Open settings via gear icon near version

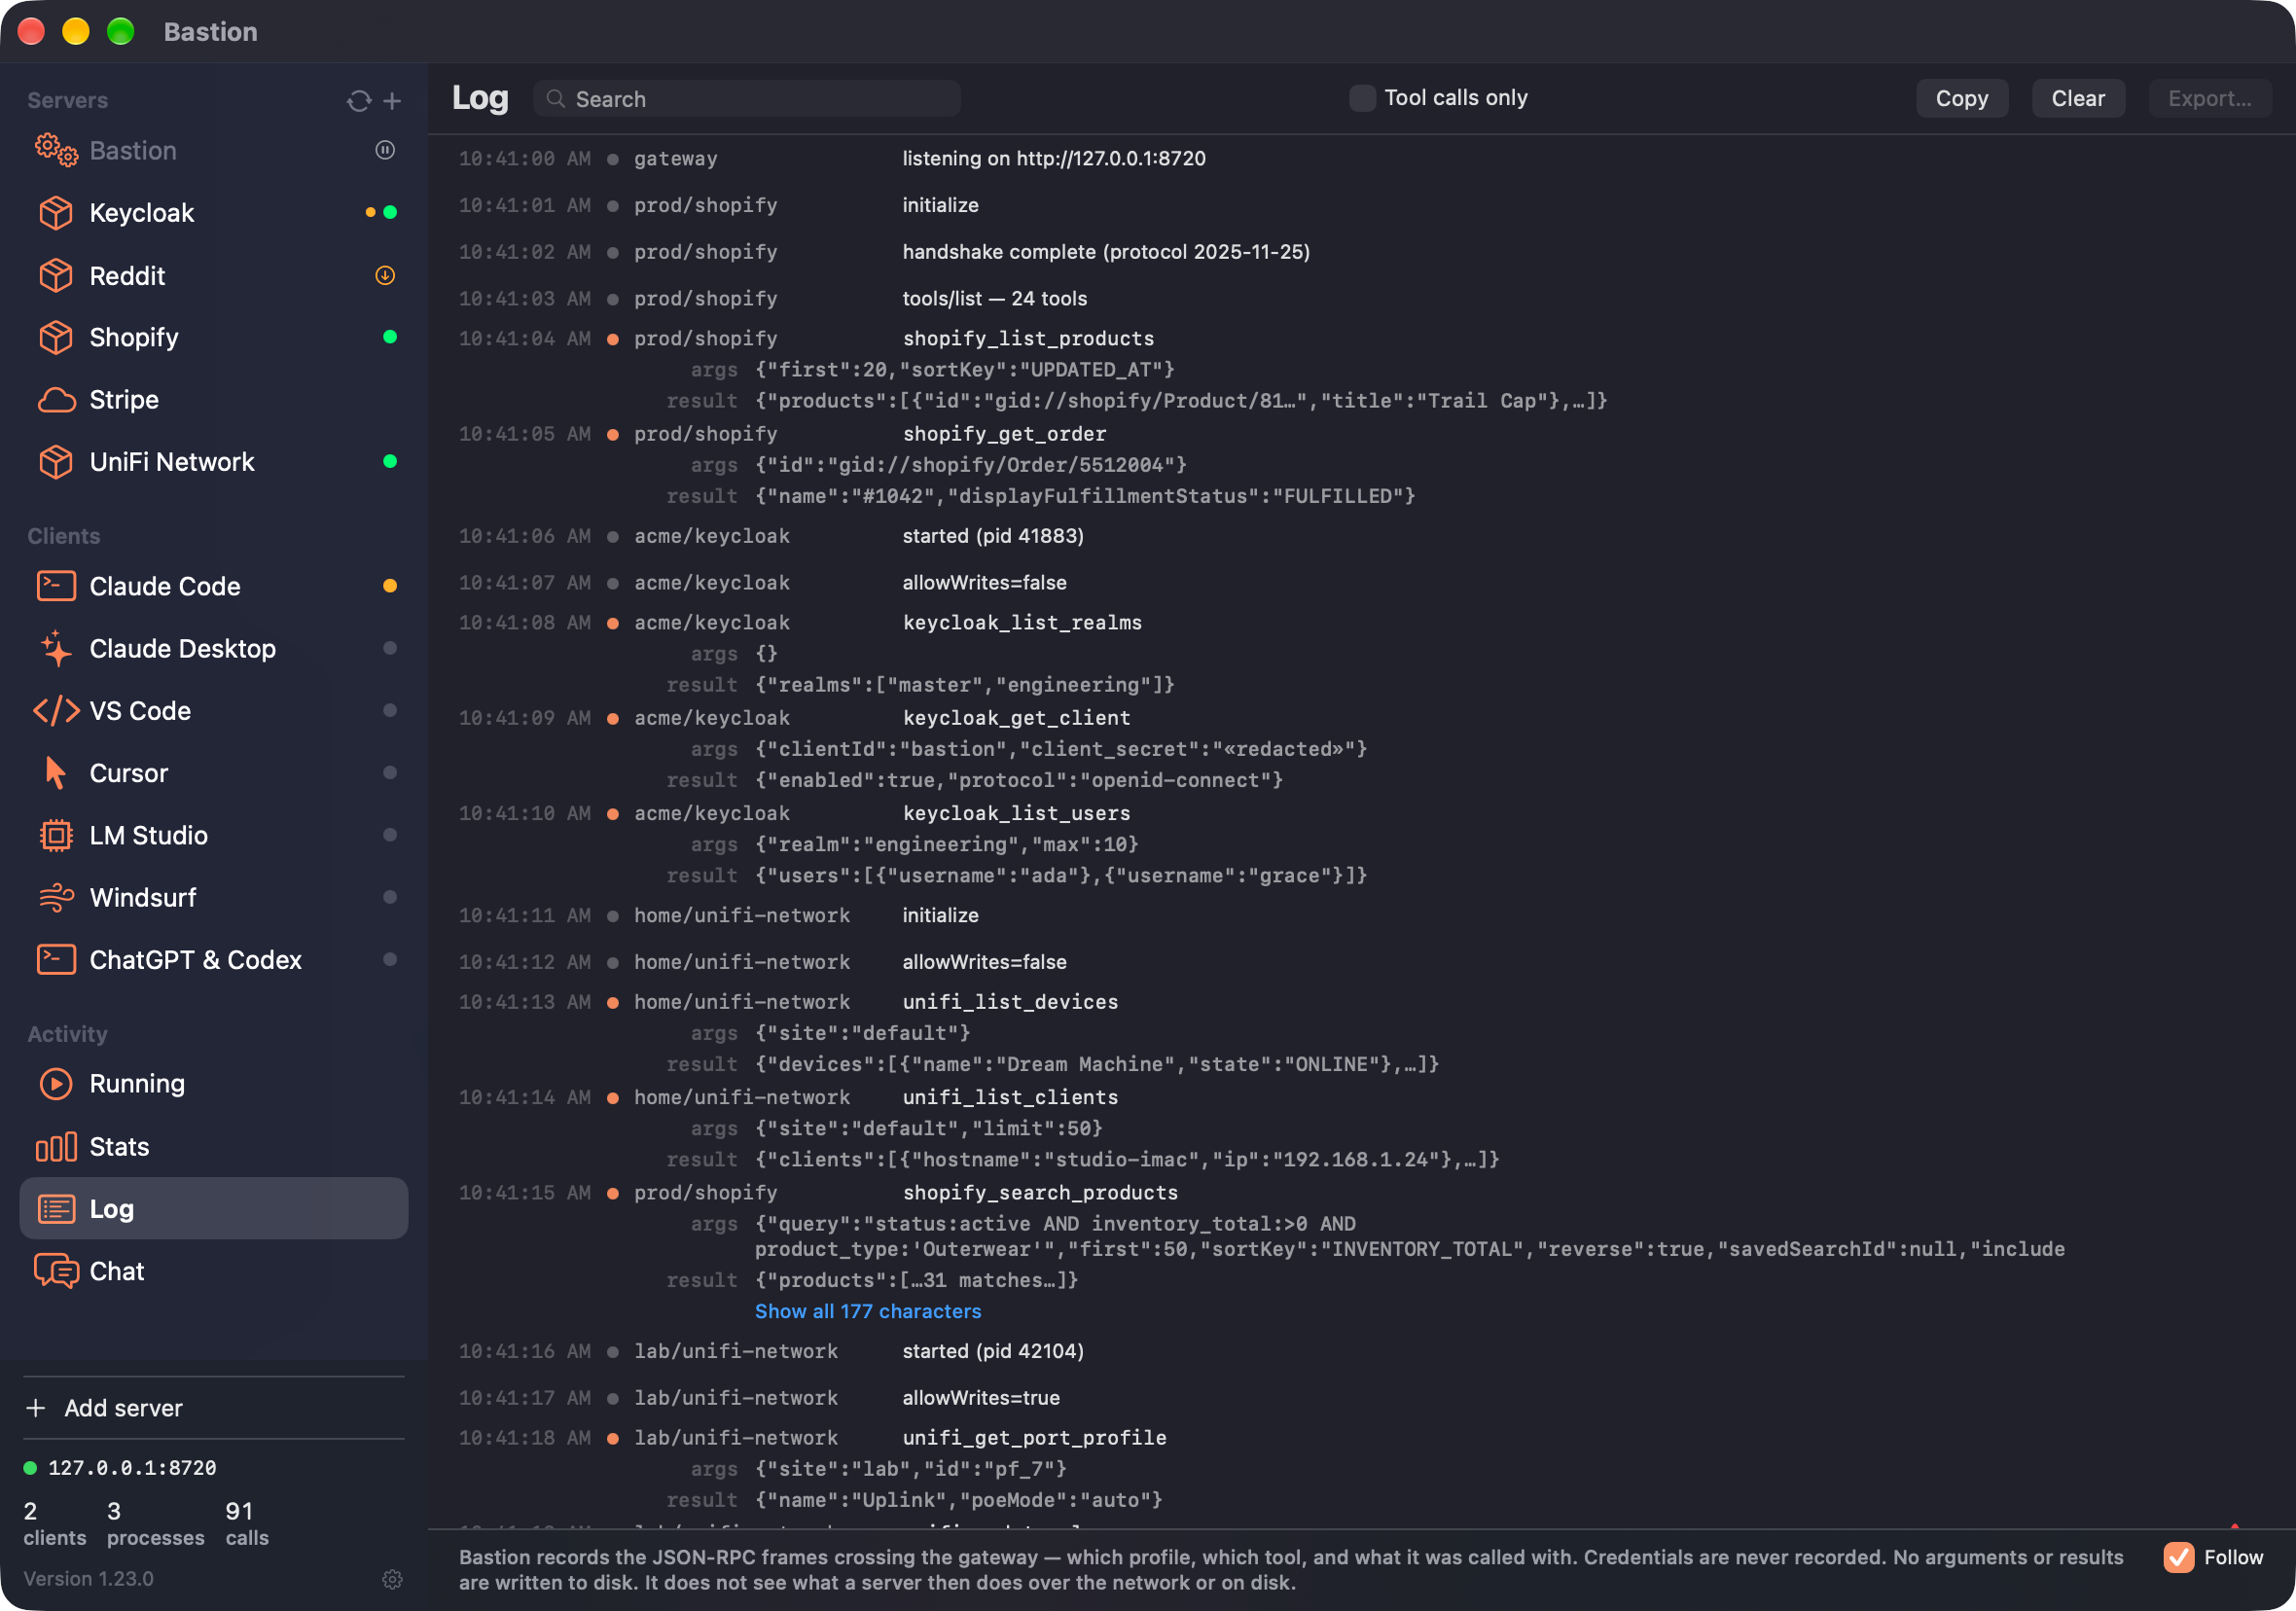392,1579
